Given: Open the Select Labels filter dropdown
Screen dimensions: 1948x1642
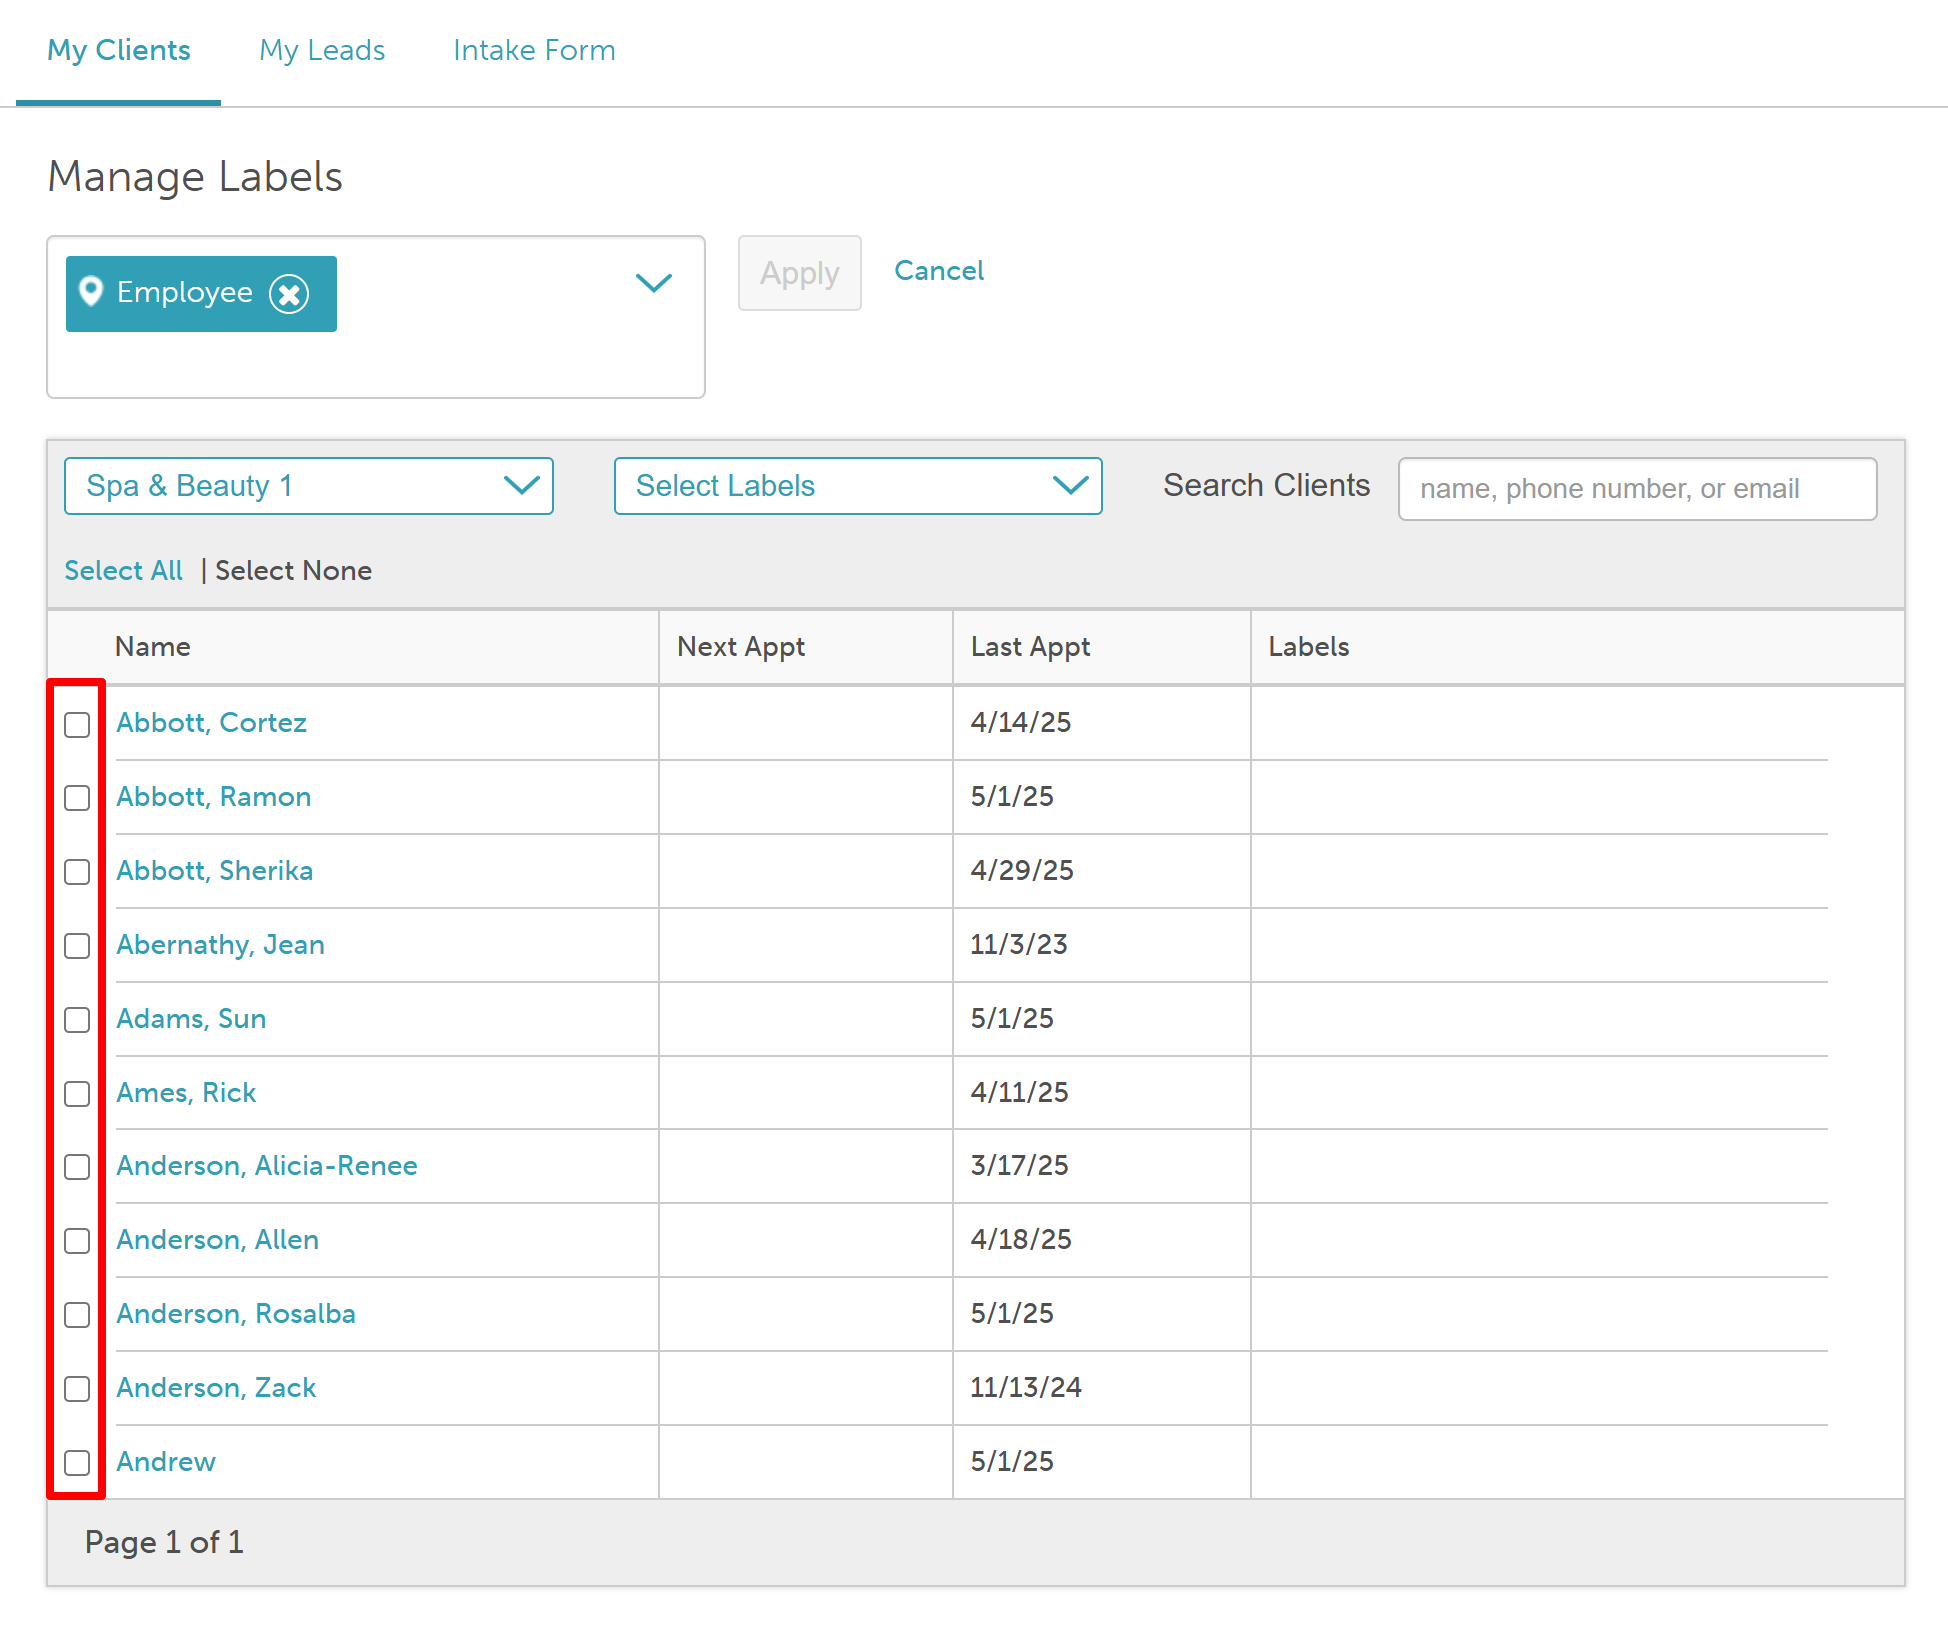Looking at the screenshot, I should click(857, 486).
